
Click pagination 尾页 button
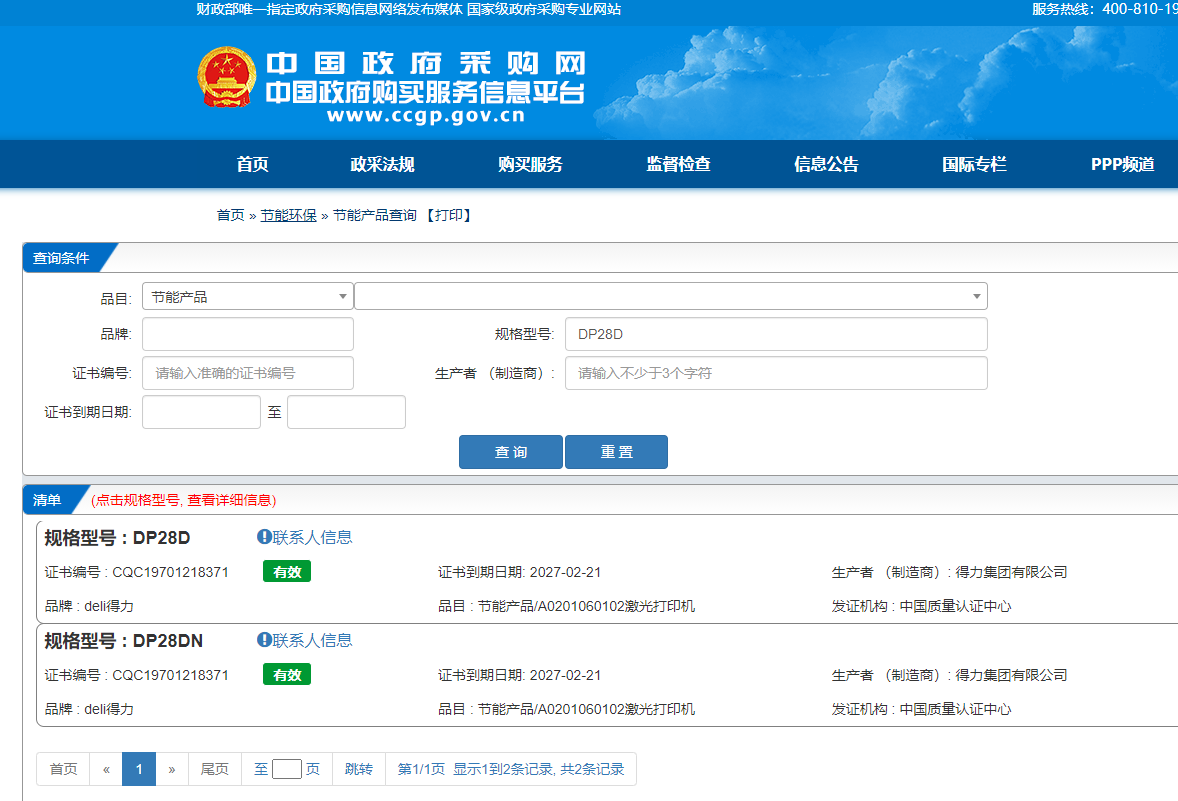(x=215, y=769)
